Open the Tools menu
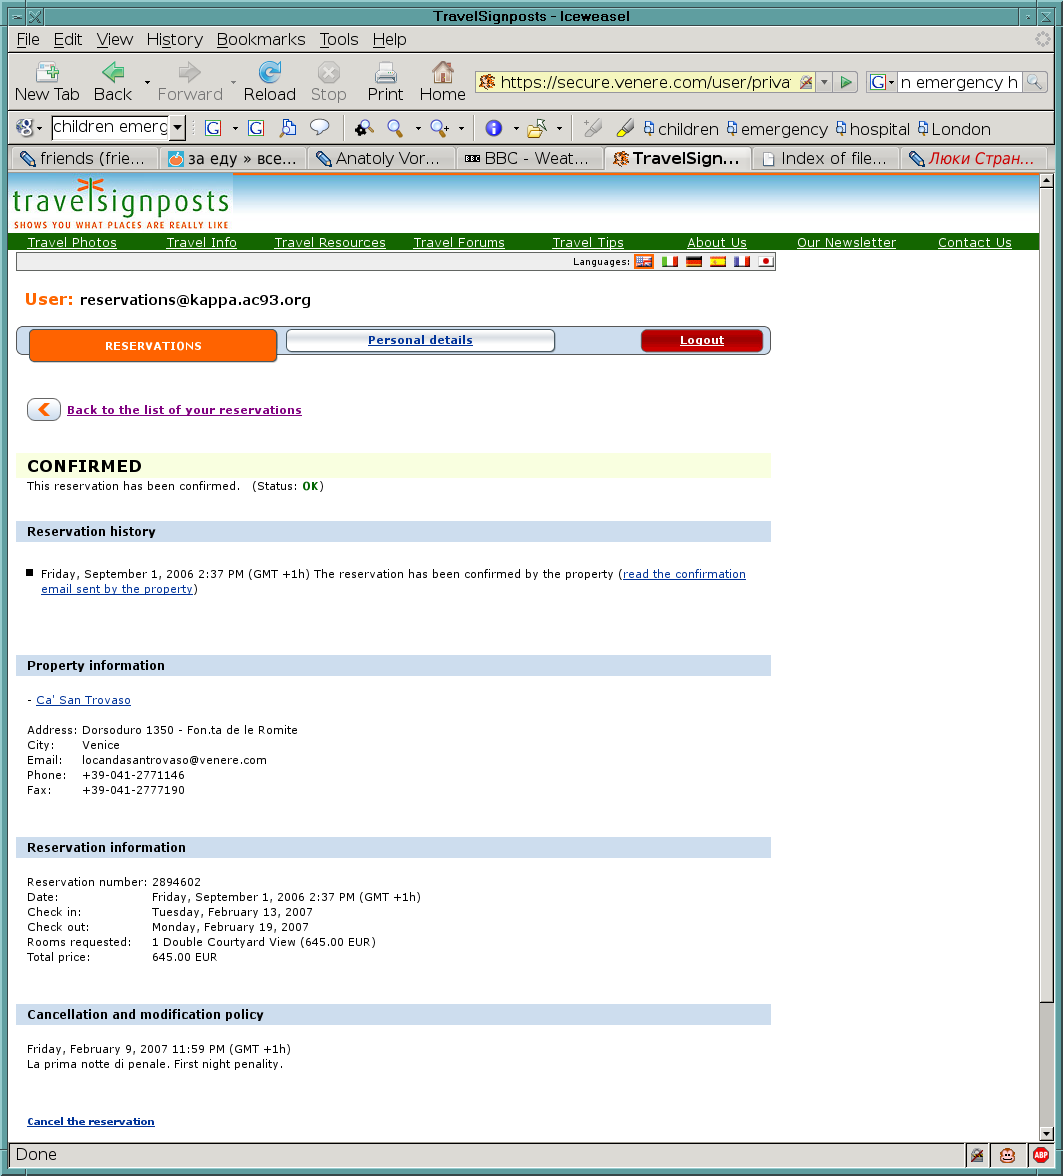 point(339,39)
